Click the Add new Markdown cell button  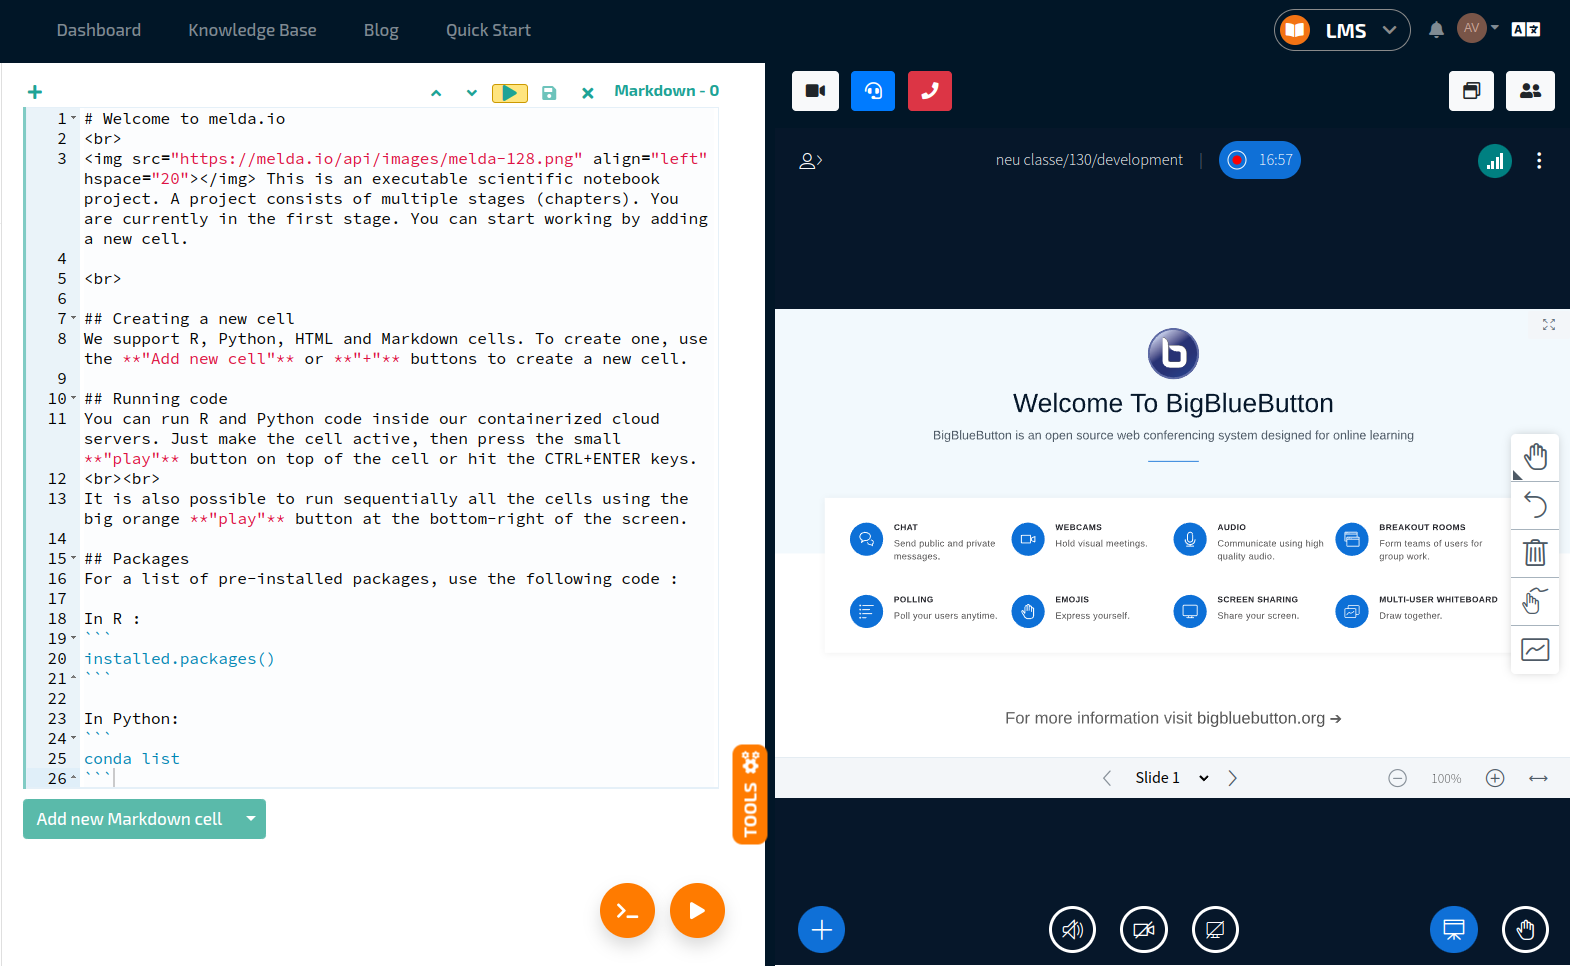pyautogui.click(x=129, y=819)
